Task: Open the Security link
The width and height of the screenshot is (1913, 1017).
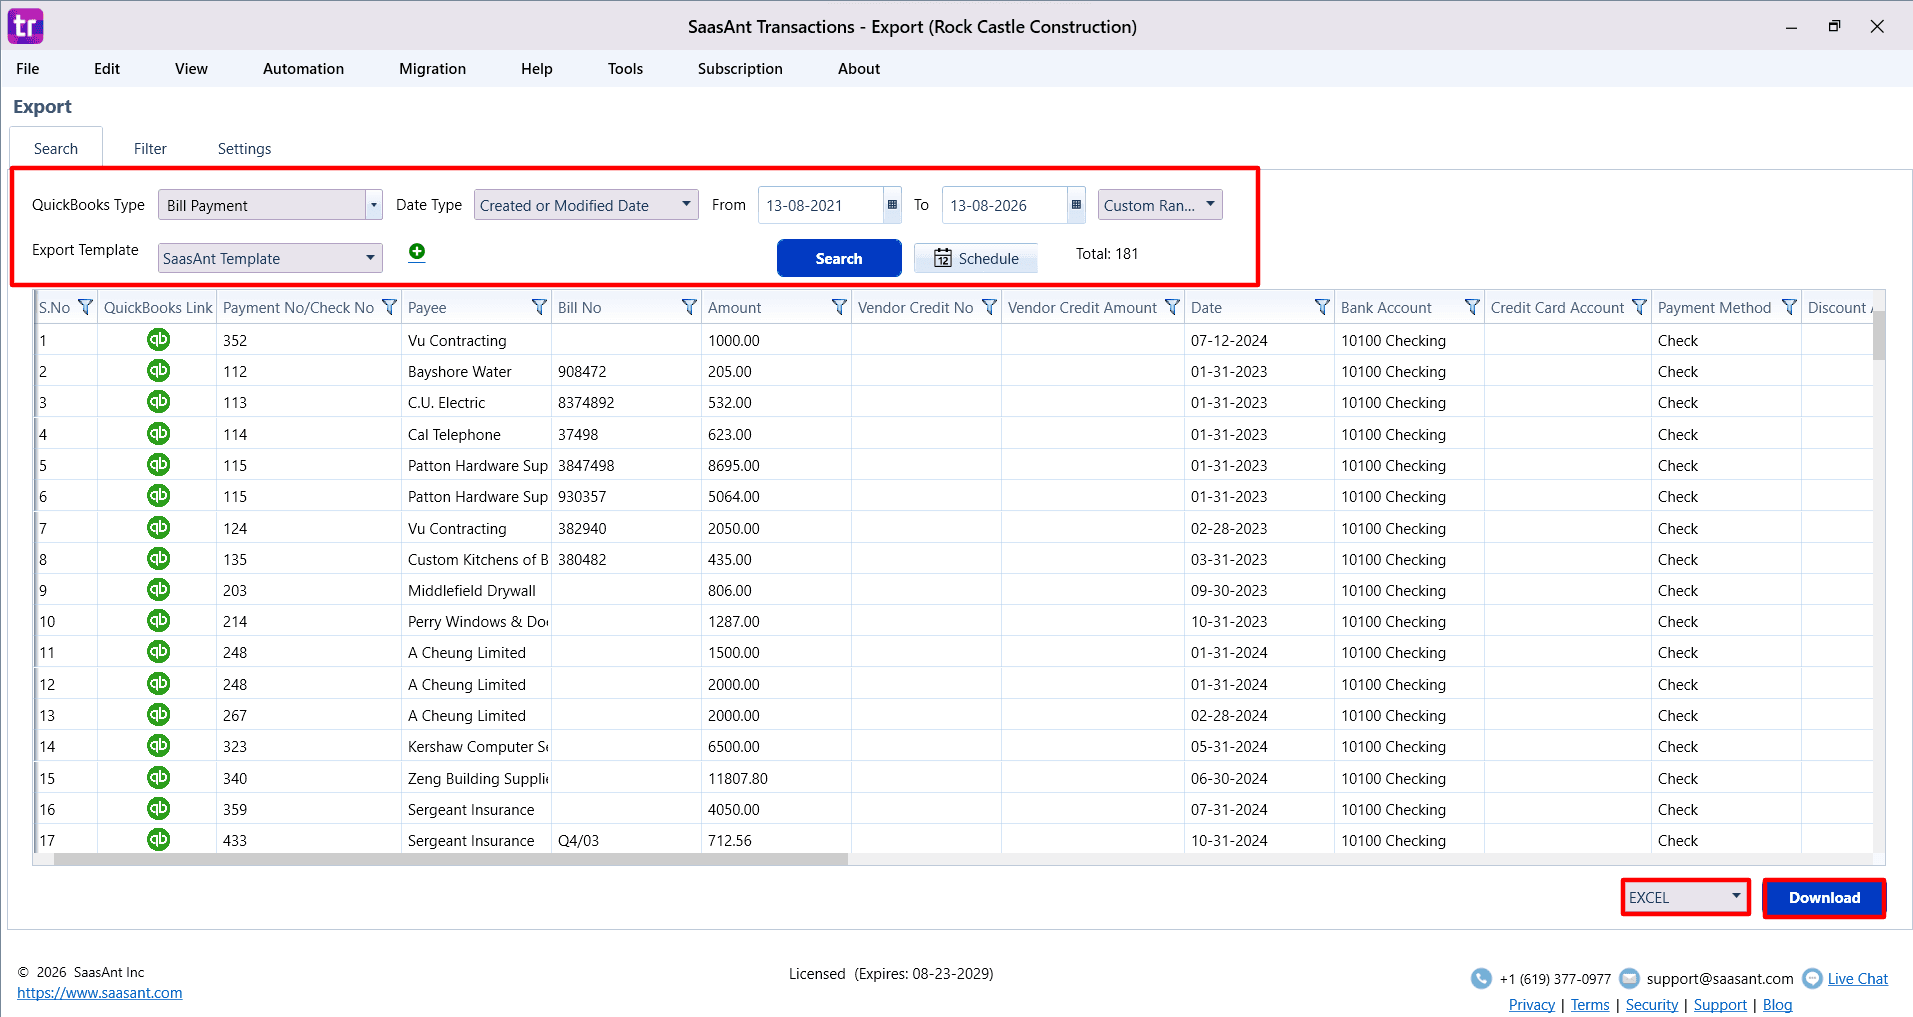Action: tap(1652, 1005)
